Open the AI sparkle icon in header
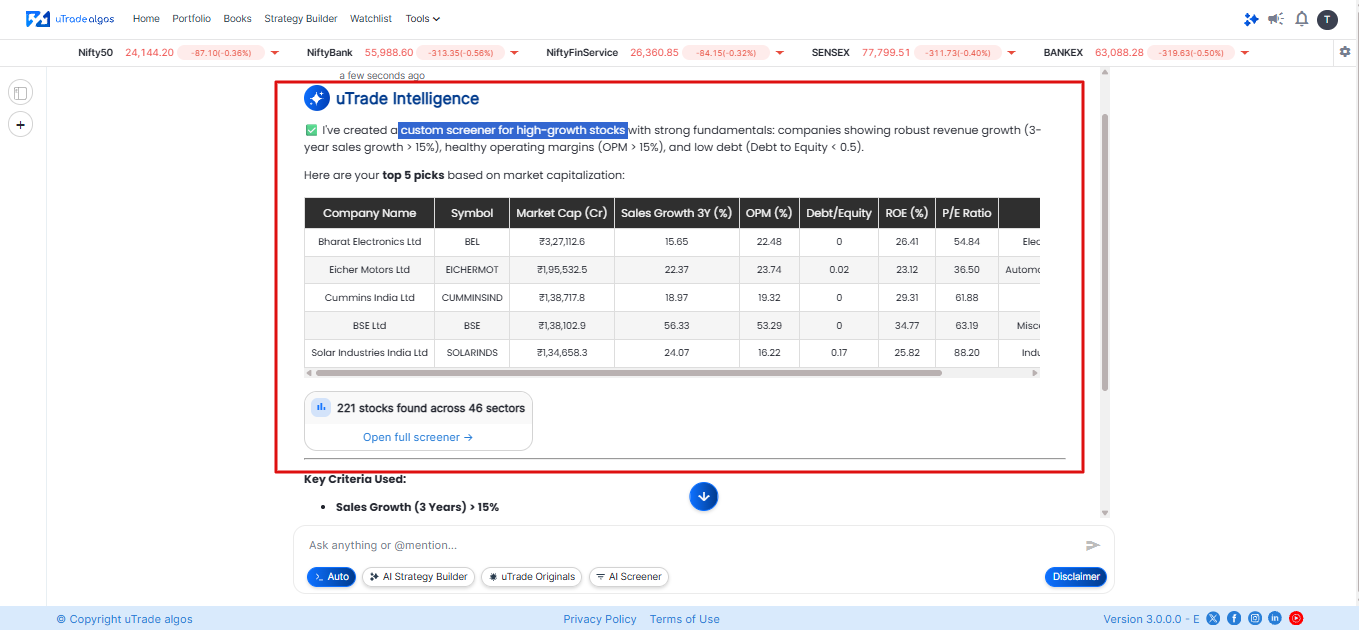This screenshot has width=1359, height=630. point(1251,19)
